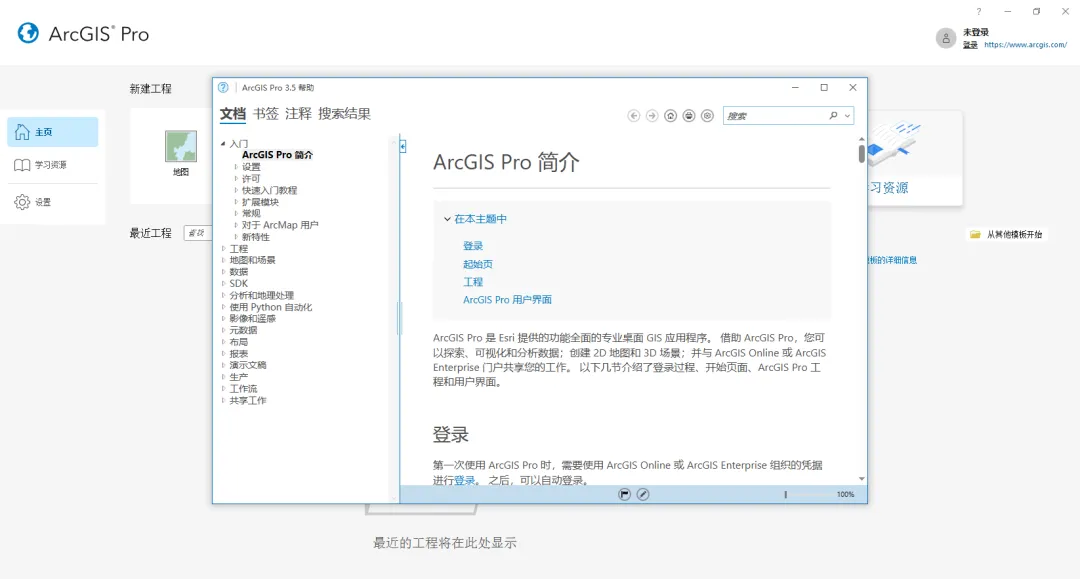The height and width of the screenshot is (579, 1080).
Task: Select 共享工作 tree item
Action: 248,401
